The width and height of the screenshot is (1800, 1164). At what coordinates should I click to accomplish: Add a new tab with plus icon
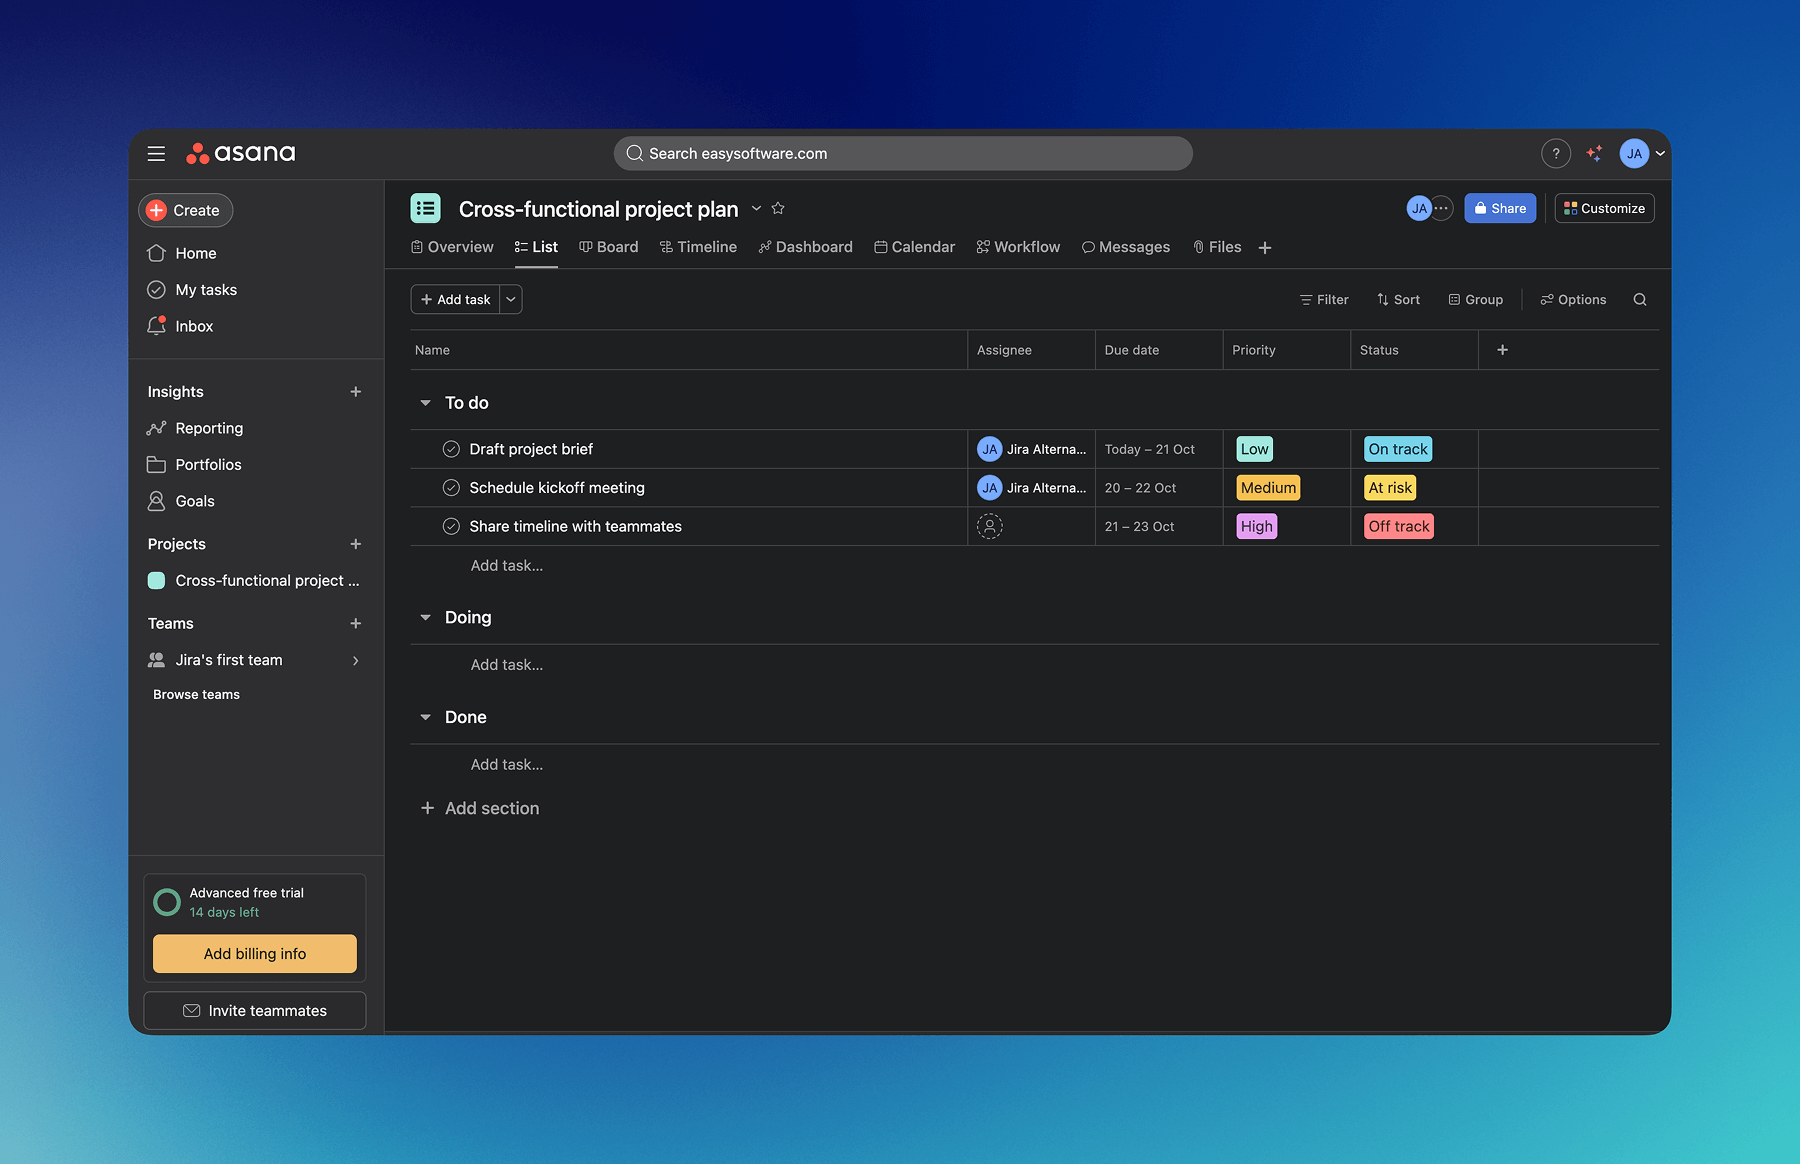1265,247
